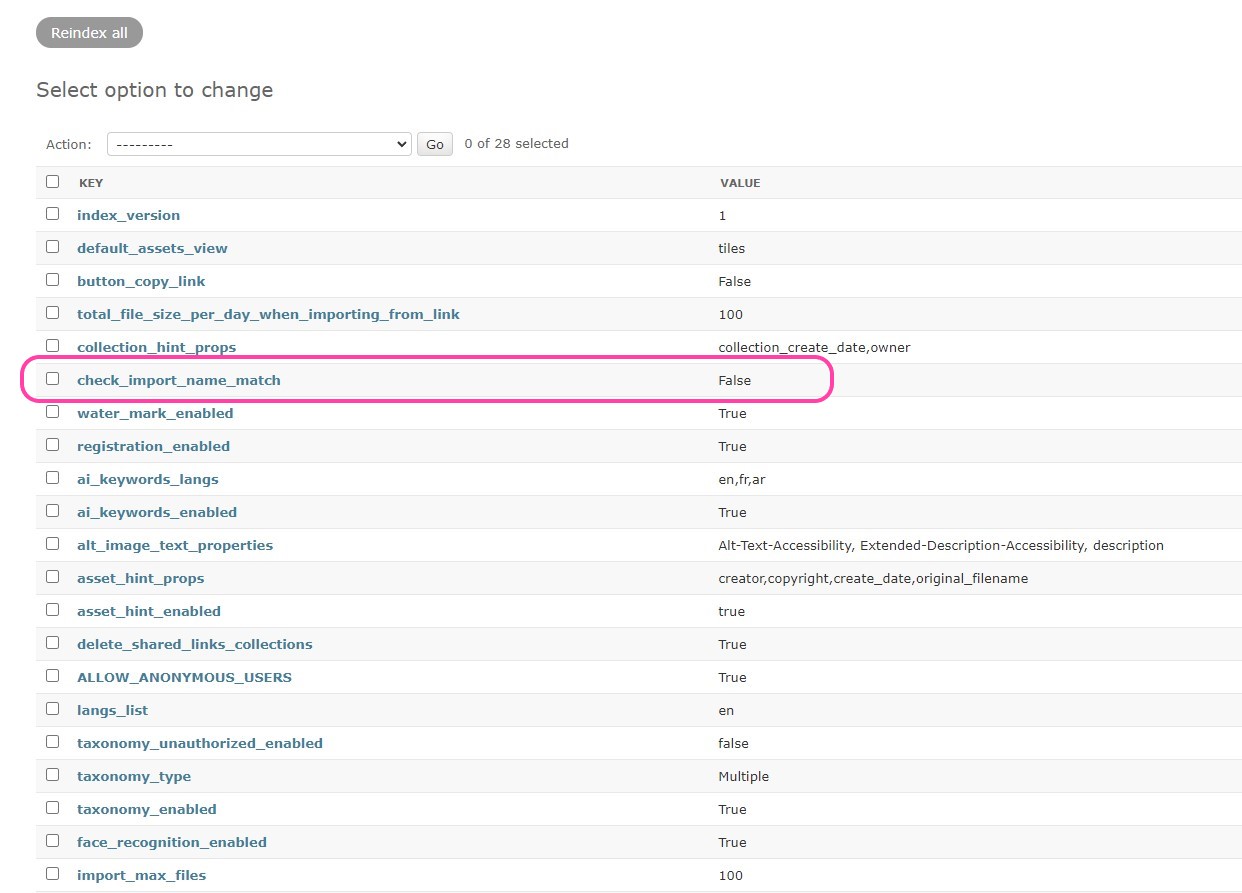Click the VALUE column header
The image size is (1242, 893).
coord(740,183)
